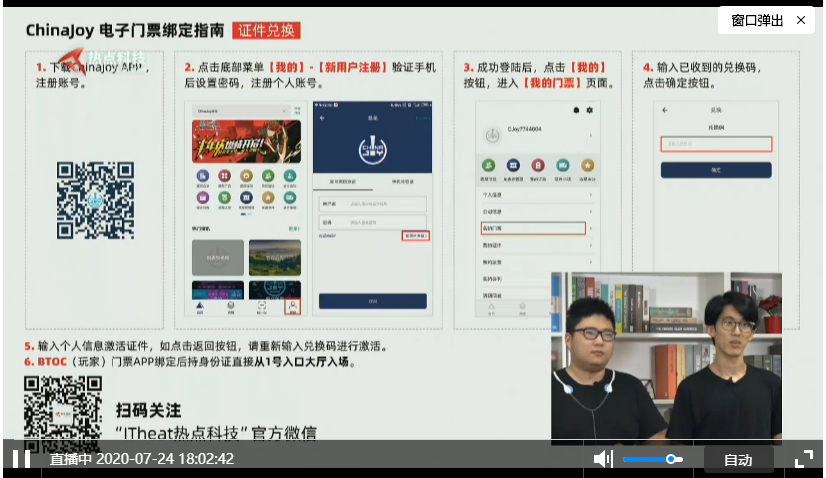The height and width of the screenshot is (478, 826).
Task: Click the volume slider handle
Action: coord(671,459)
